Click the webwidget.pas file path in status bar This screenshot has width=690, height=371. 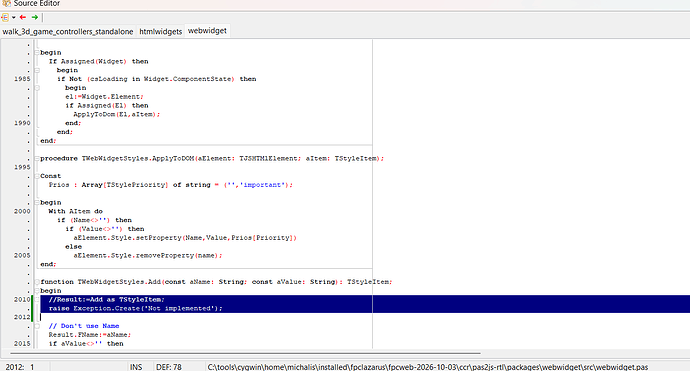coord(428,367)
